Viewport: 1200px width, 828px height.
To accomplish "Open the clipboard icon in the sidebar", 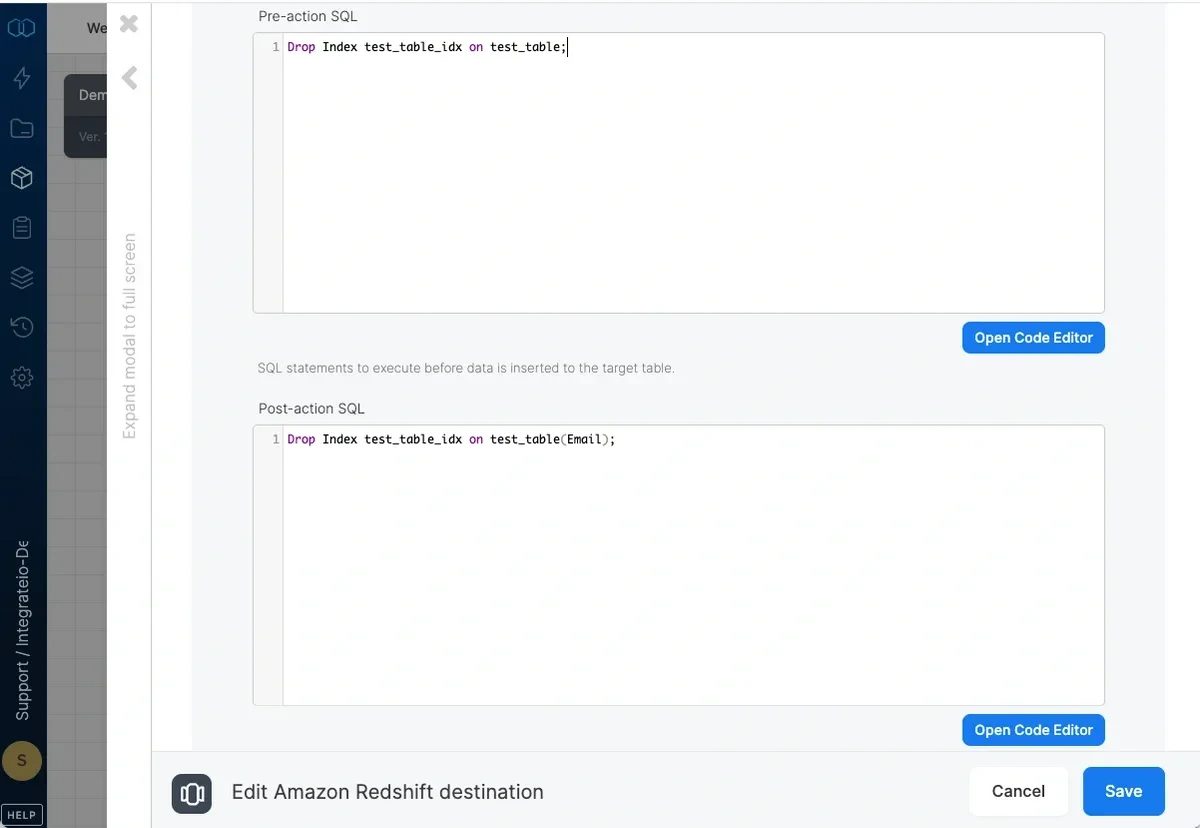I will 22,227.
